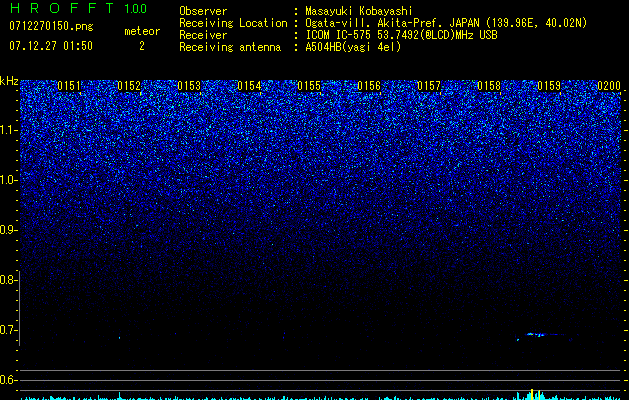Viewport: 629px width, 400px height.
Task: Click the meteor count value 2
Action: (x=142, y=46)
